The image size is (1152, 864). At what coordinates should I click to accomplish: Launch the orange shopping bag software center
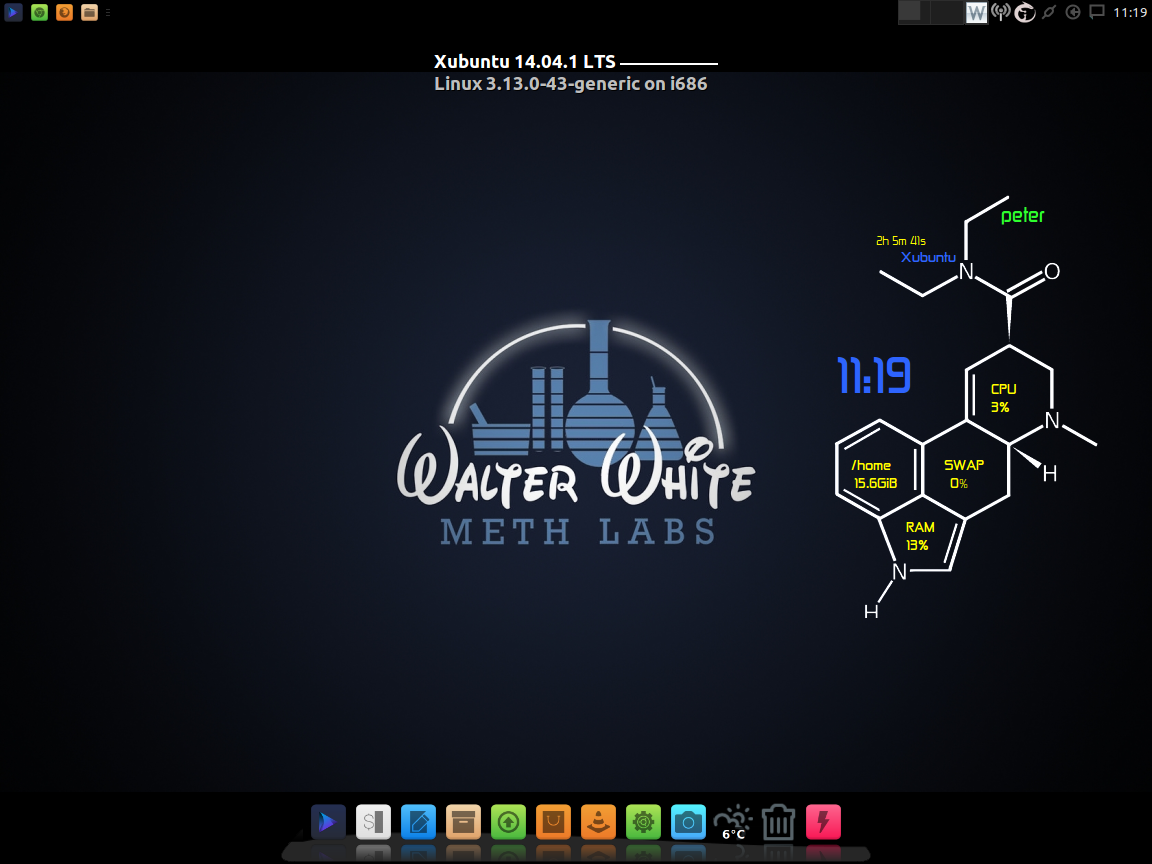pos(553,822)
